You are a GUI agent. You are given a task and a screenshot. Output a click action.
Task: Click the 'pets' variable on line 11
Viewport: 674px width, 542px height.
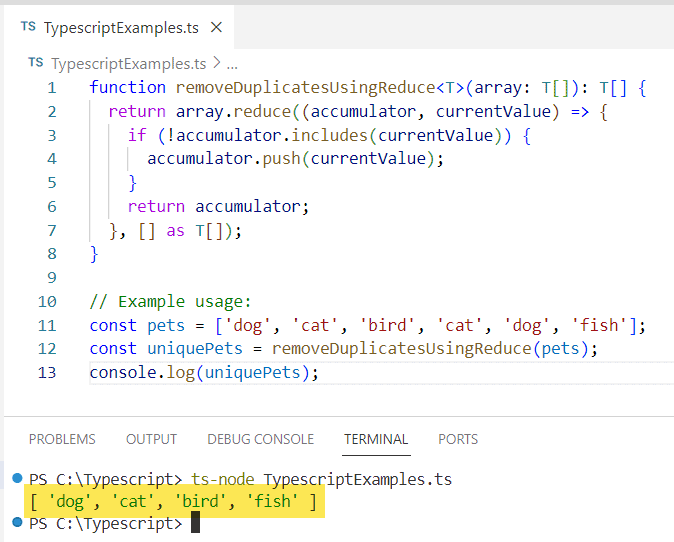166,325
